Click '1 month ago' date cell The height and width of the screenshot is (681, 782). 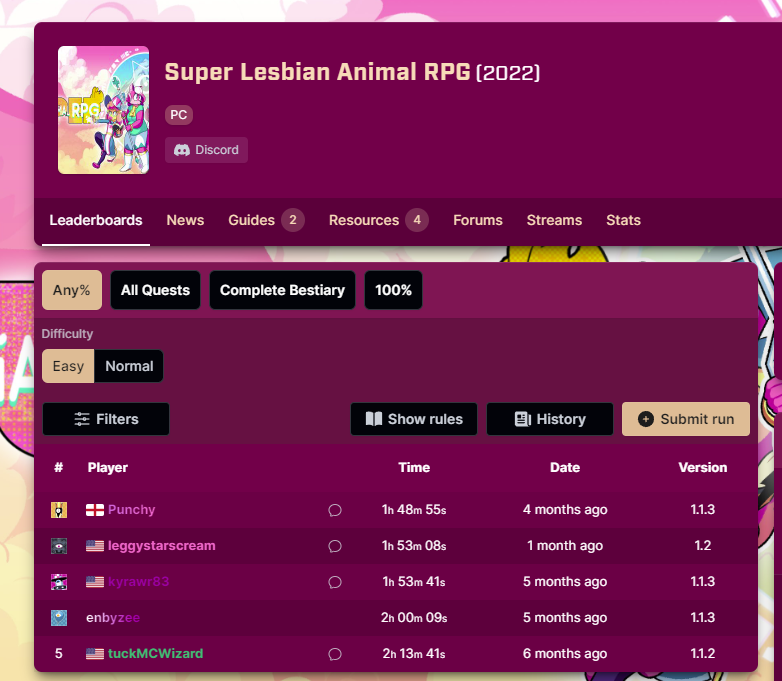click(x=565, y=546)
